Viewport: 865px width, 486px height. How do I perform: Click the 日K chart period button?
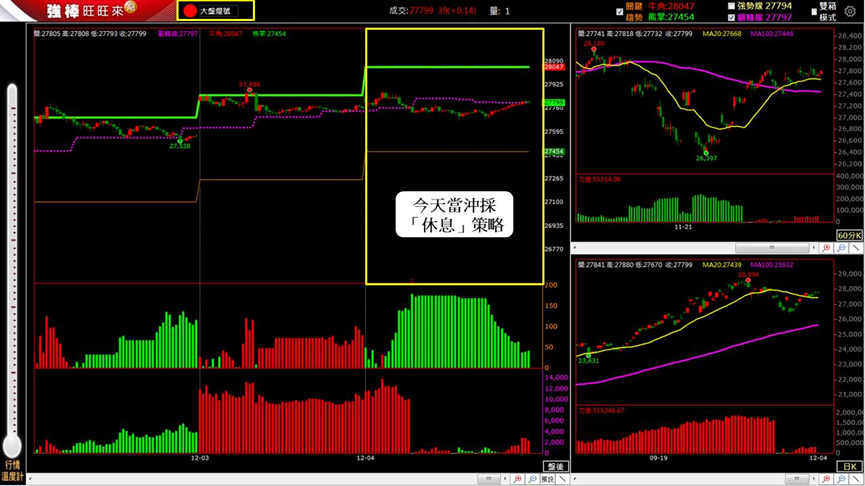click(x=849, y=466)
